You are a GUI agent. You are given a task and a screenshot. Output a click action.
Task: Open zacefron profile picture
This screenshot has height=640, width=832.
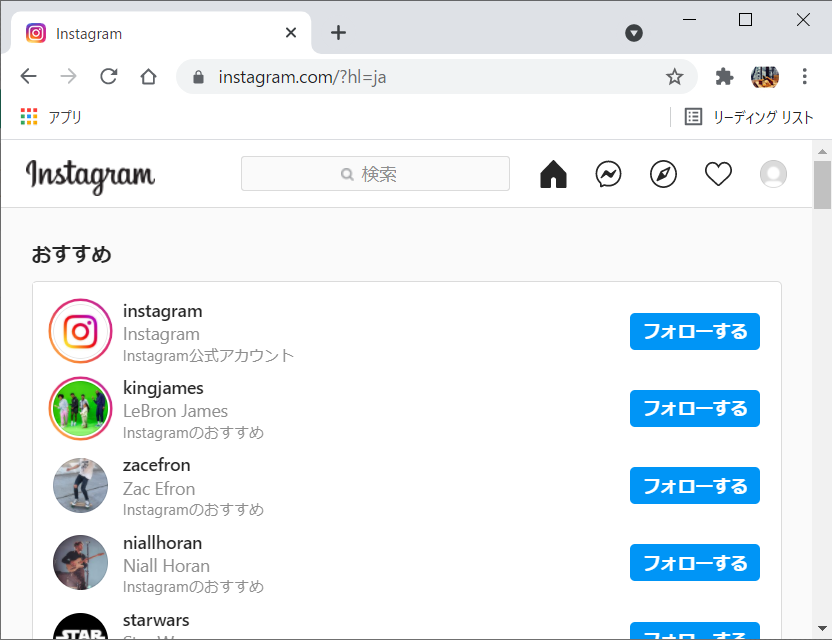[81, 486]
